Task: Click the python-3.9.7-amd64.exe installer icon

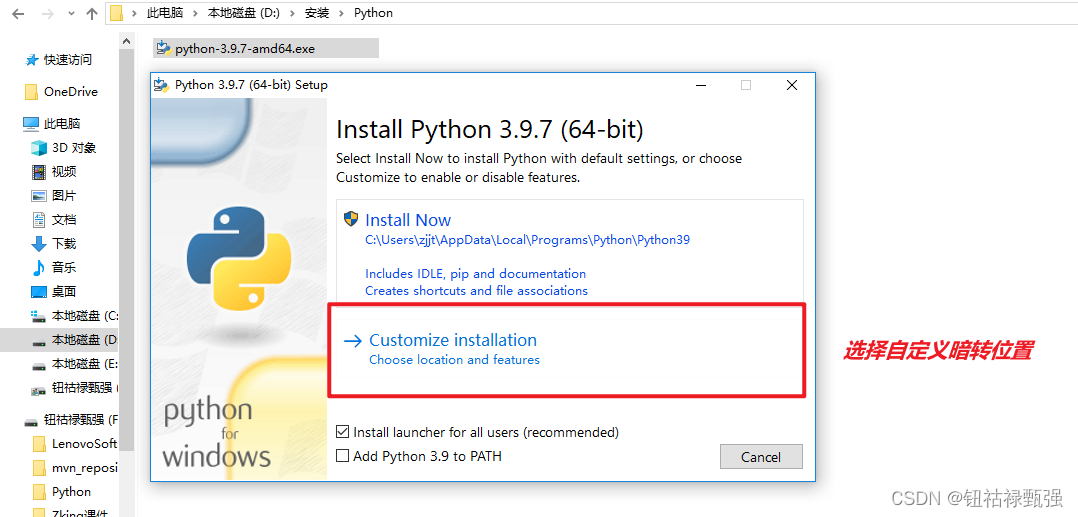Action: [x=163, y=47]
